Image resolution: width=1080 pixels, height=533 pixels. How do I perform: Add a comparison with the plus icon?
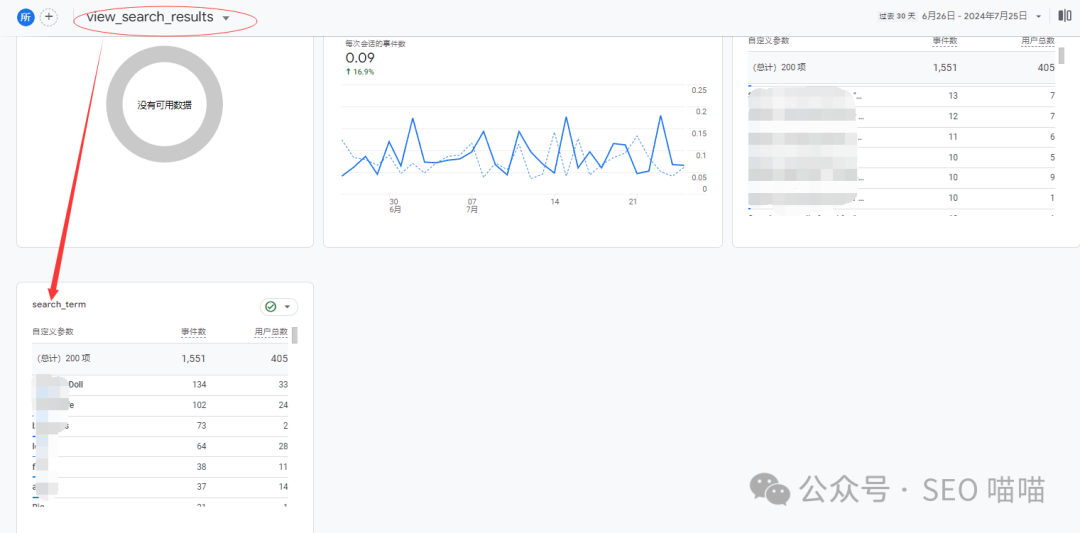click(49, 17)
